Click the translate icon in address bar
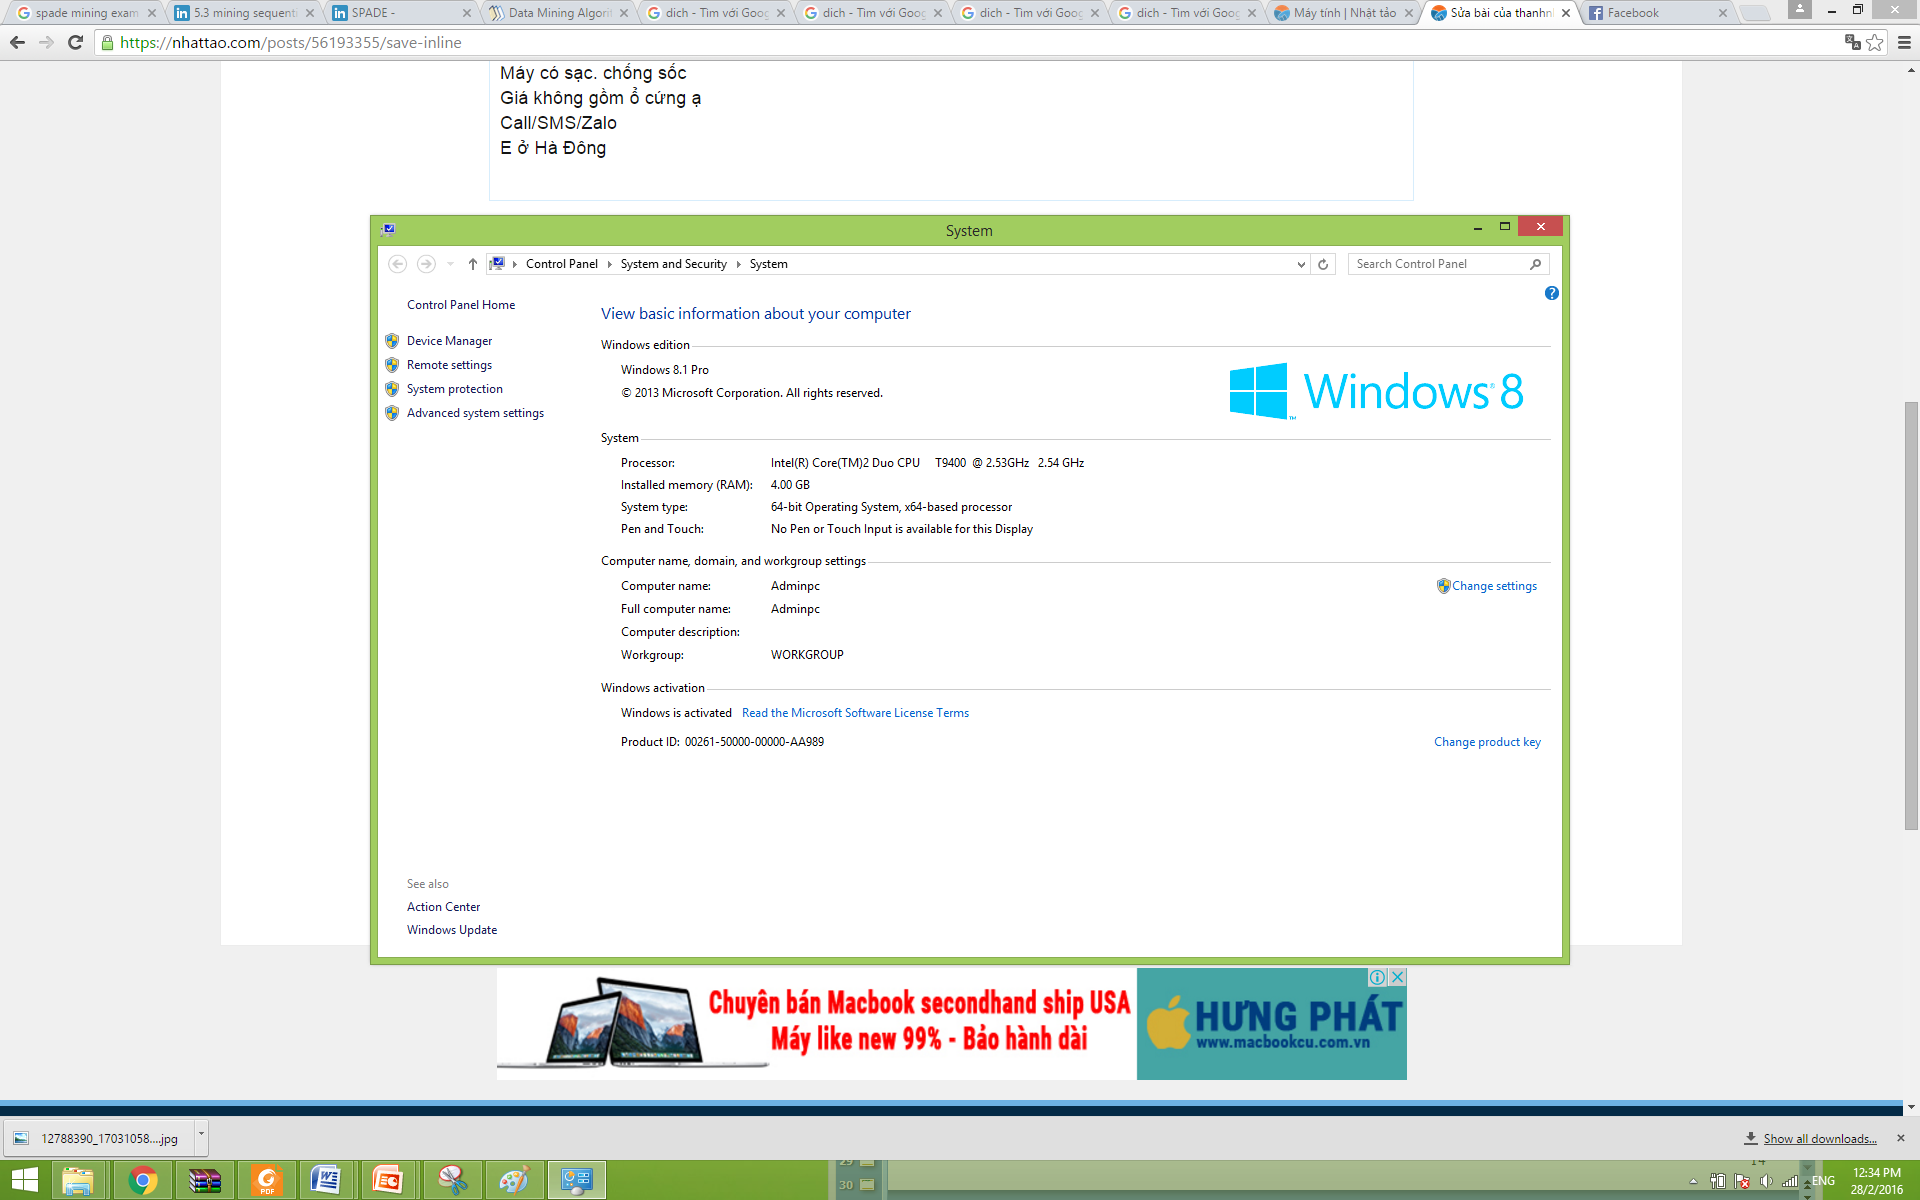 point(1852,42)
